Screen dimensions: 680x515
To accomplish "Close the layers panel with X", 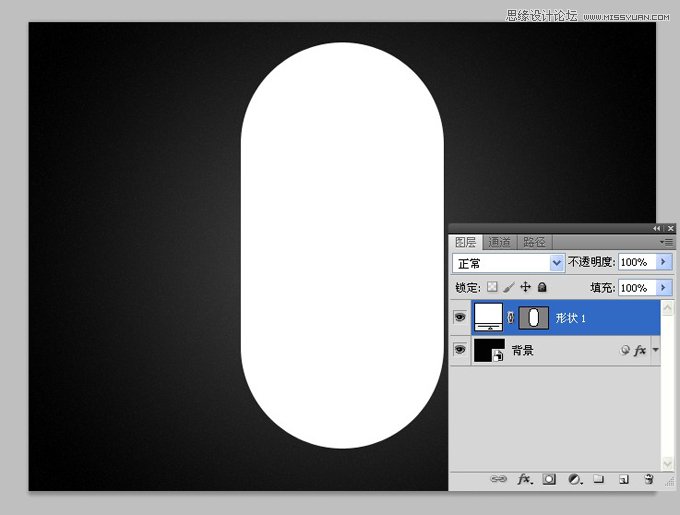I will tap(670, 228).
